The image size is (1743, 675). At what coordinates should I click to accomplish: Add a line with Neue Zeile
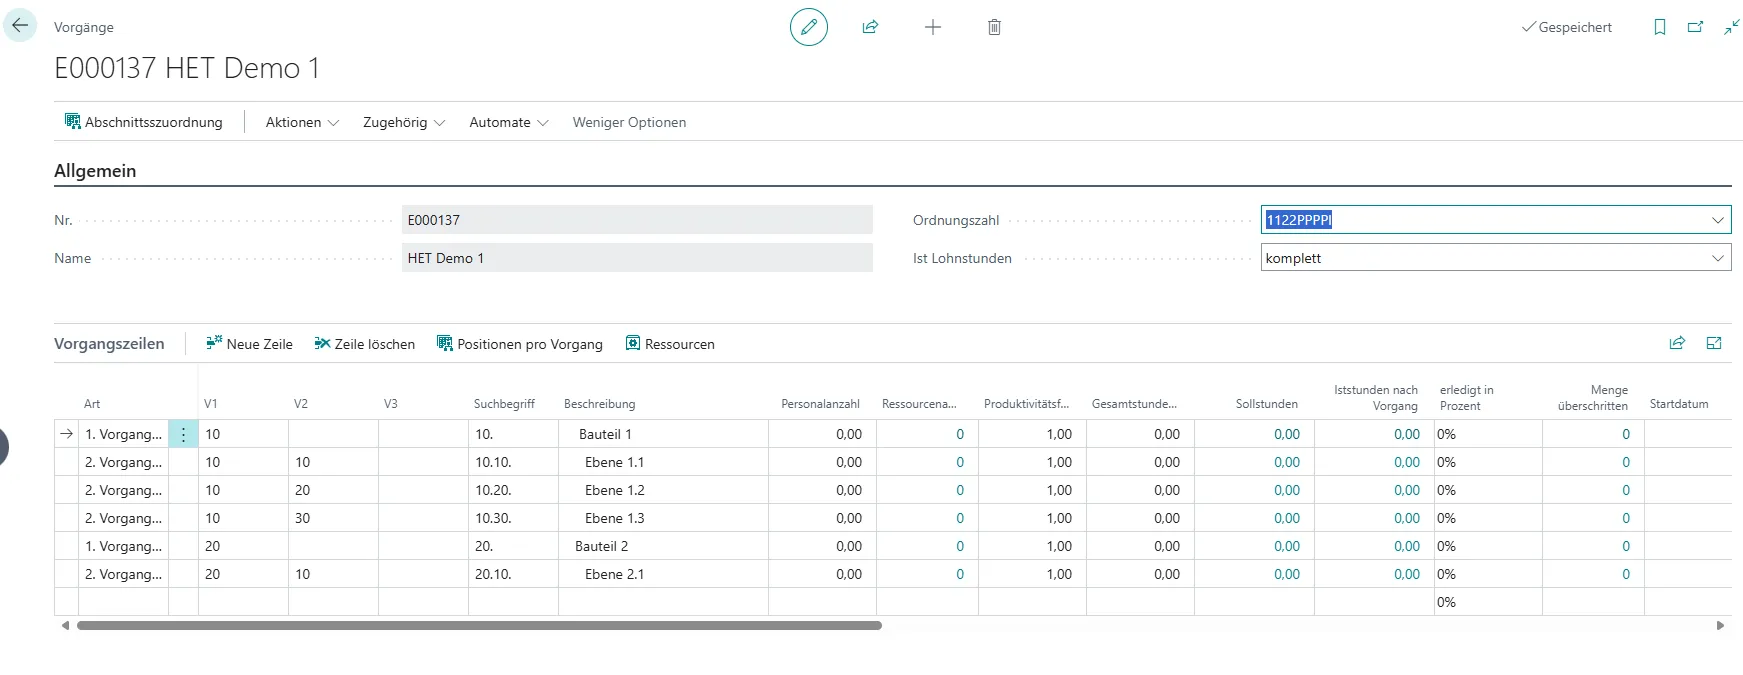coord(249,344)
